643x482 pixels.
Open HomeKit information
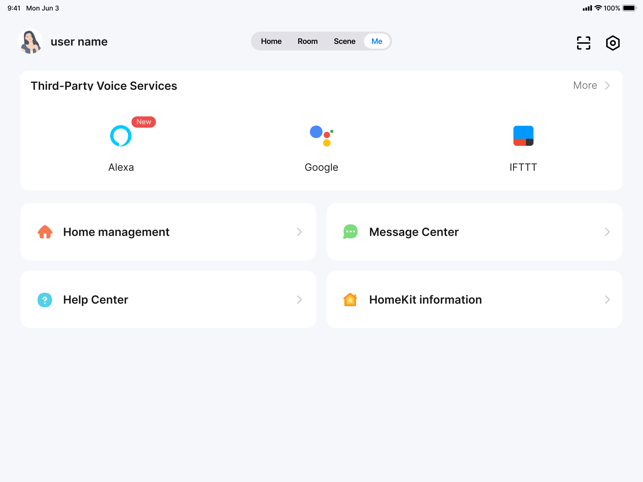pos(474,299)
